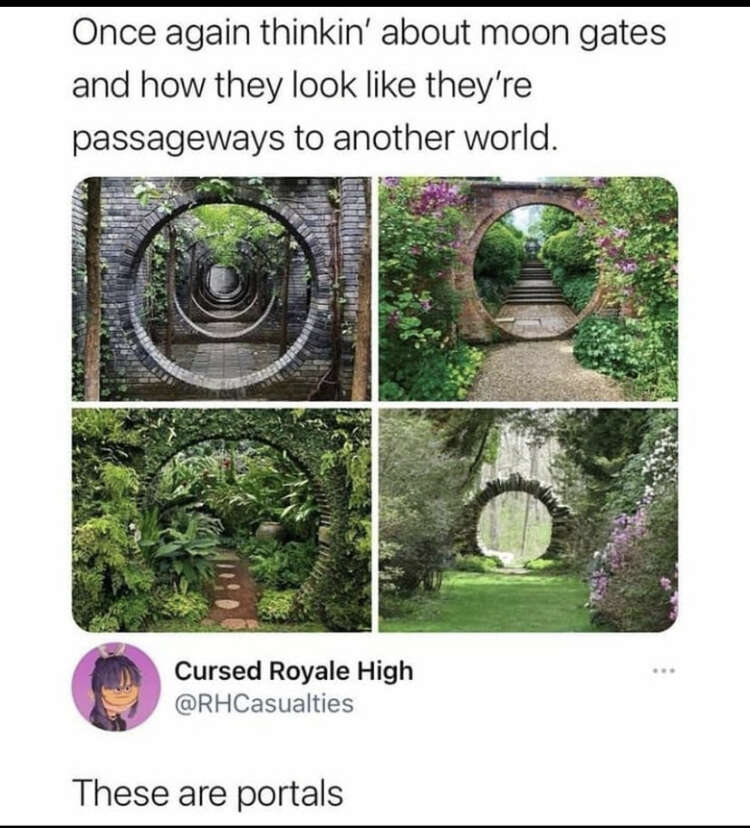Click the stone steps inside the brick moon gate
This screenshot has height=828, width=750.
(535, 284)
